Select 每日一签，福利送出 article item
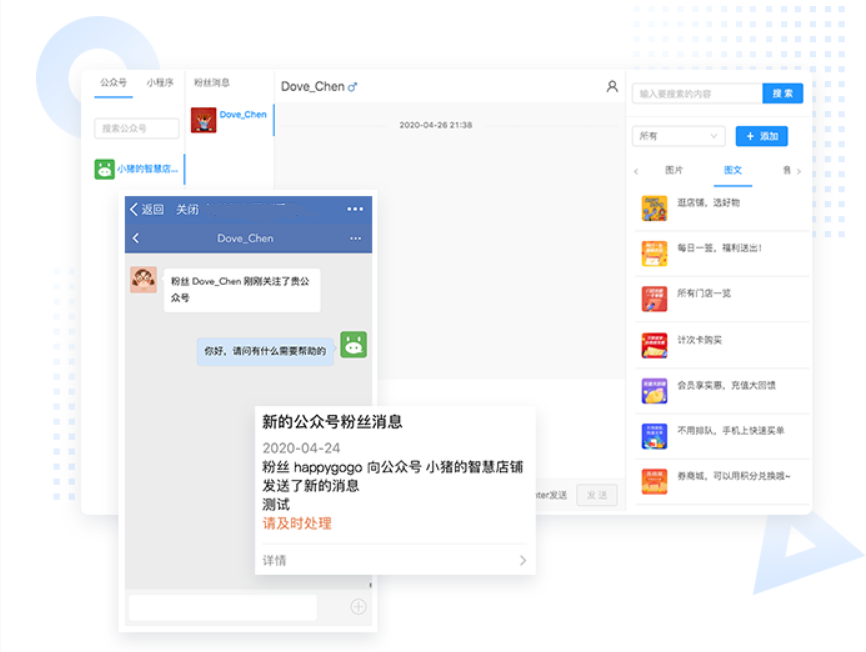The height and width of the screenshot is (652, 866). (x=721, y=254)
